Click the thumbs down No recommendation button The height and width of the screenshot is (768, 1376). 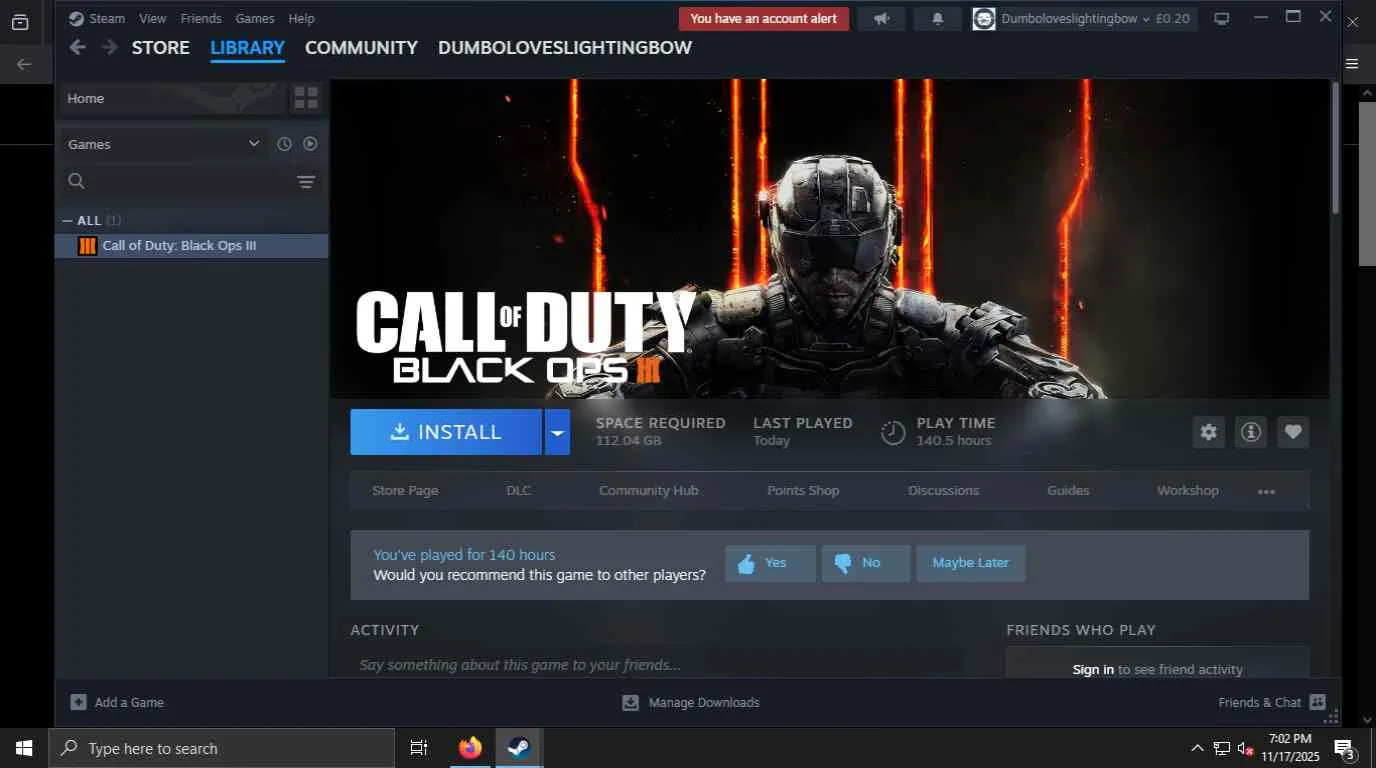[x=866, y=563]
